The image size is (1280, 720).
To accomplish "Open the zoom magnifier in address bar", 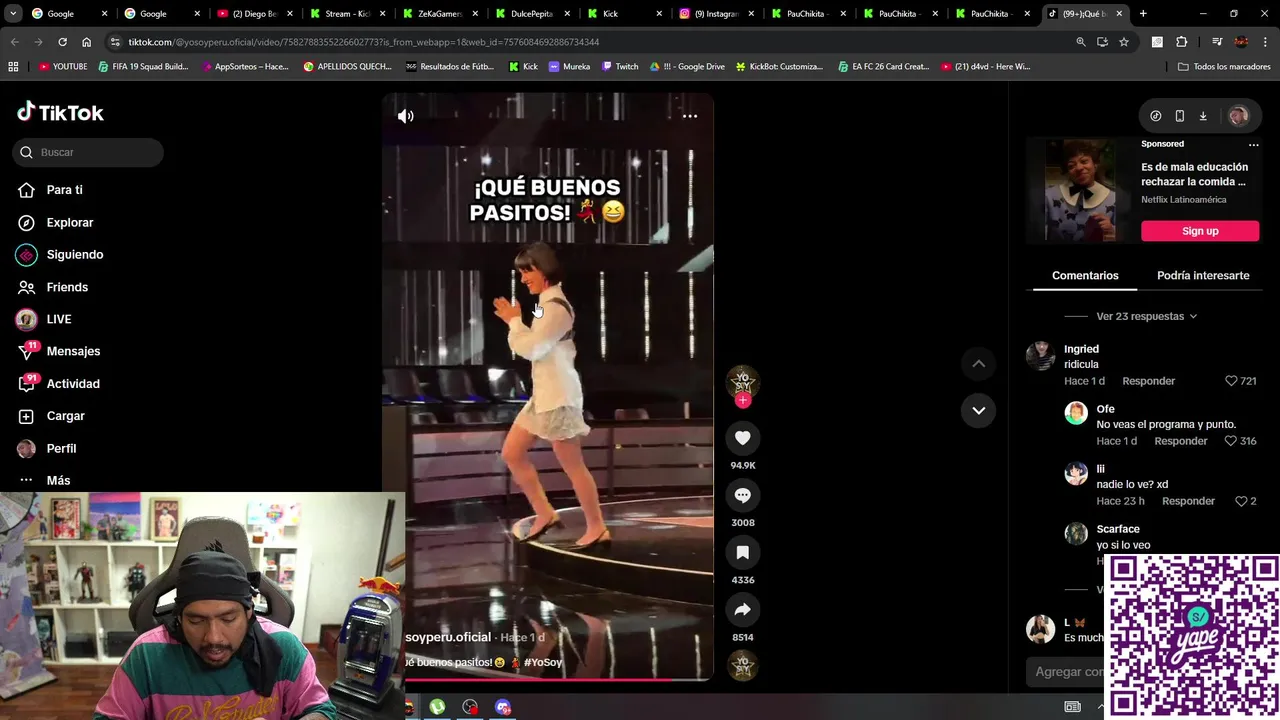I will click(1080, 42).
